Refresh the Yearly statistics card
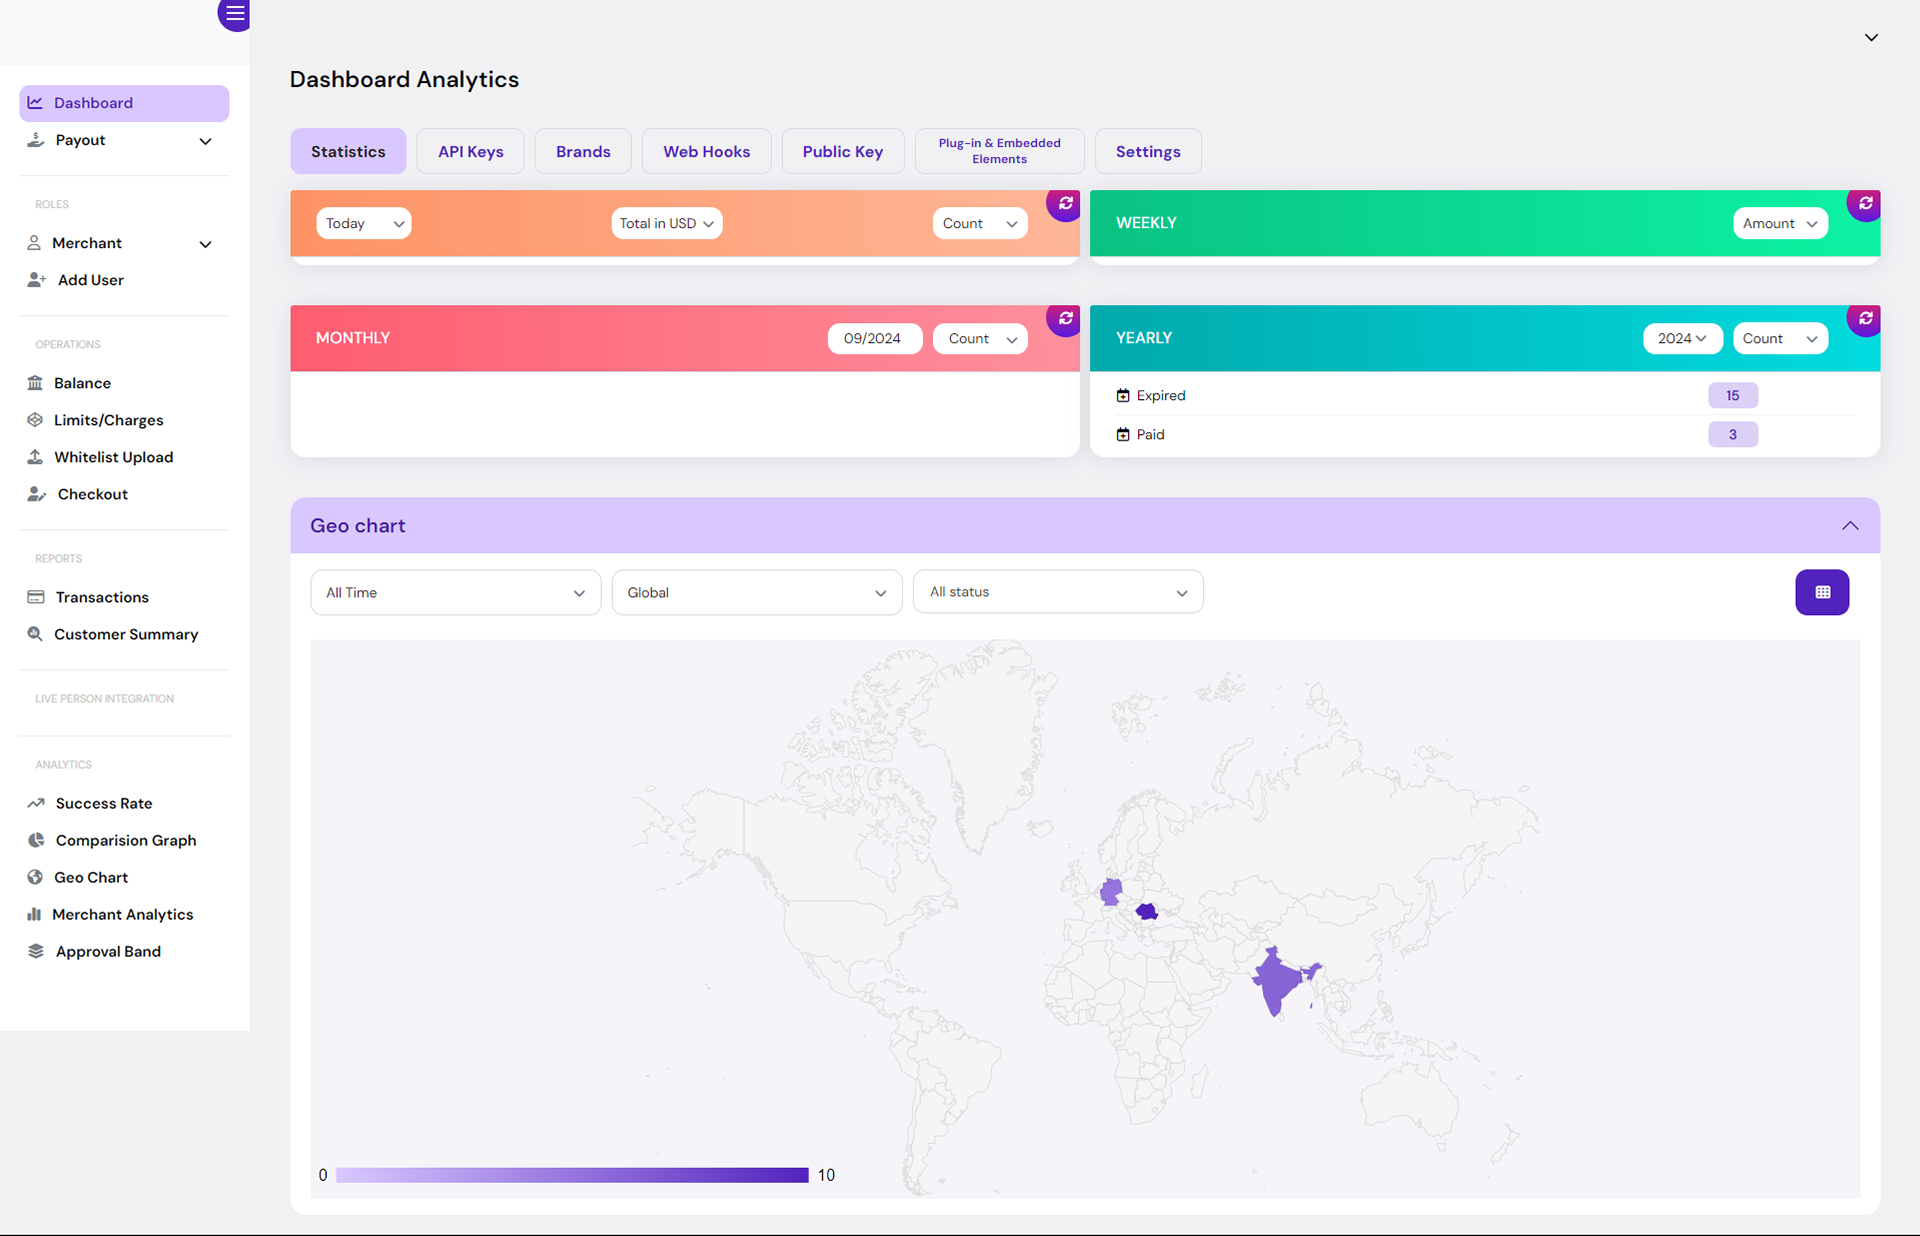Viewport: 1920px width, 1236px height. pos(1865,319)
